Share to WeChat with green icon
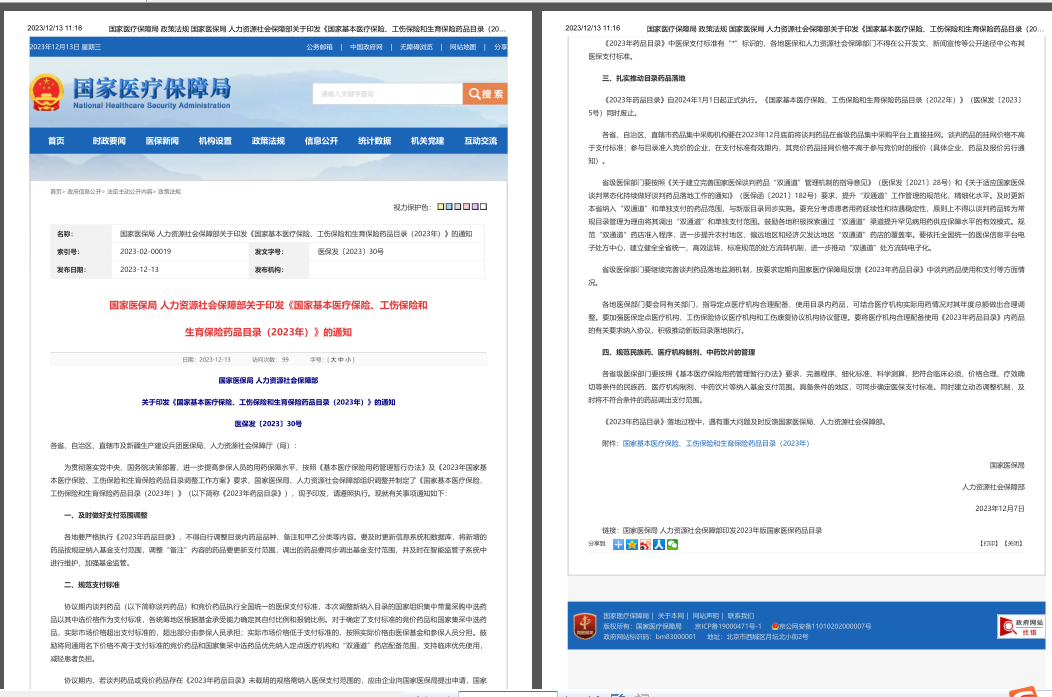 [673, 544]
